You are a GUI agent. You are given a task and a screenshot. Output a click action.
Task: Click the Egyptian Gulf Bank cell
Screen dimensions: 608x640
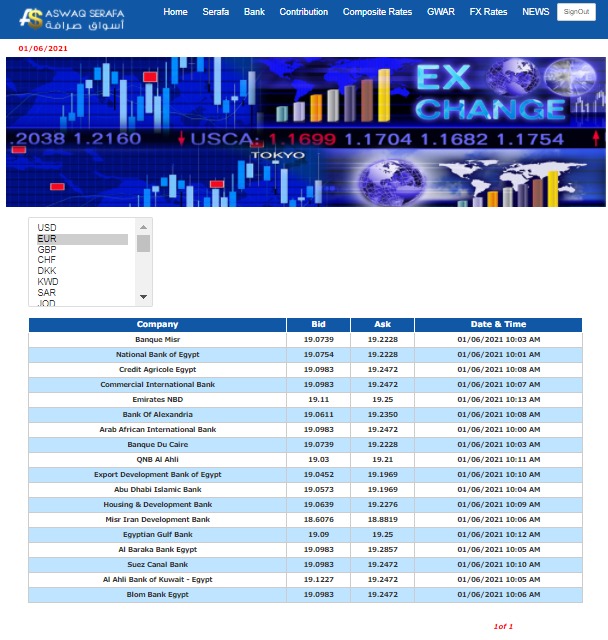(158, 535)
